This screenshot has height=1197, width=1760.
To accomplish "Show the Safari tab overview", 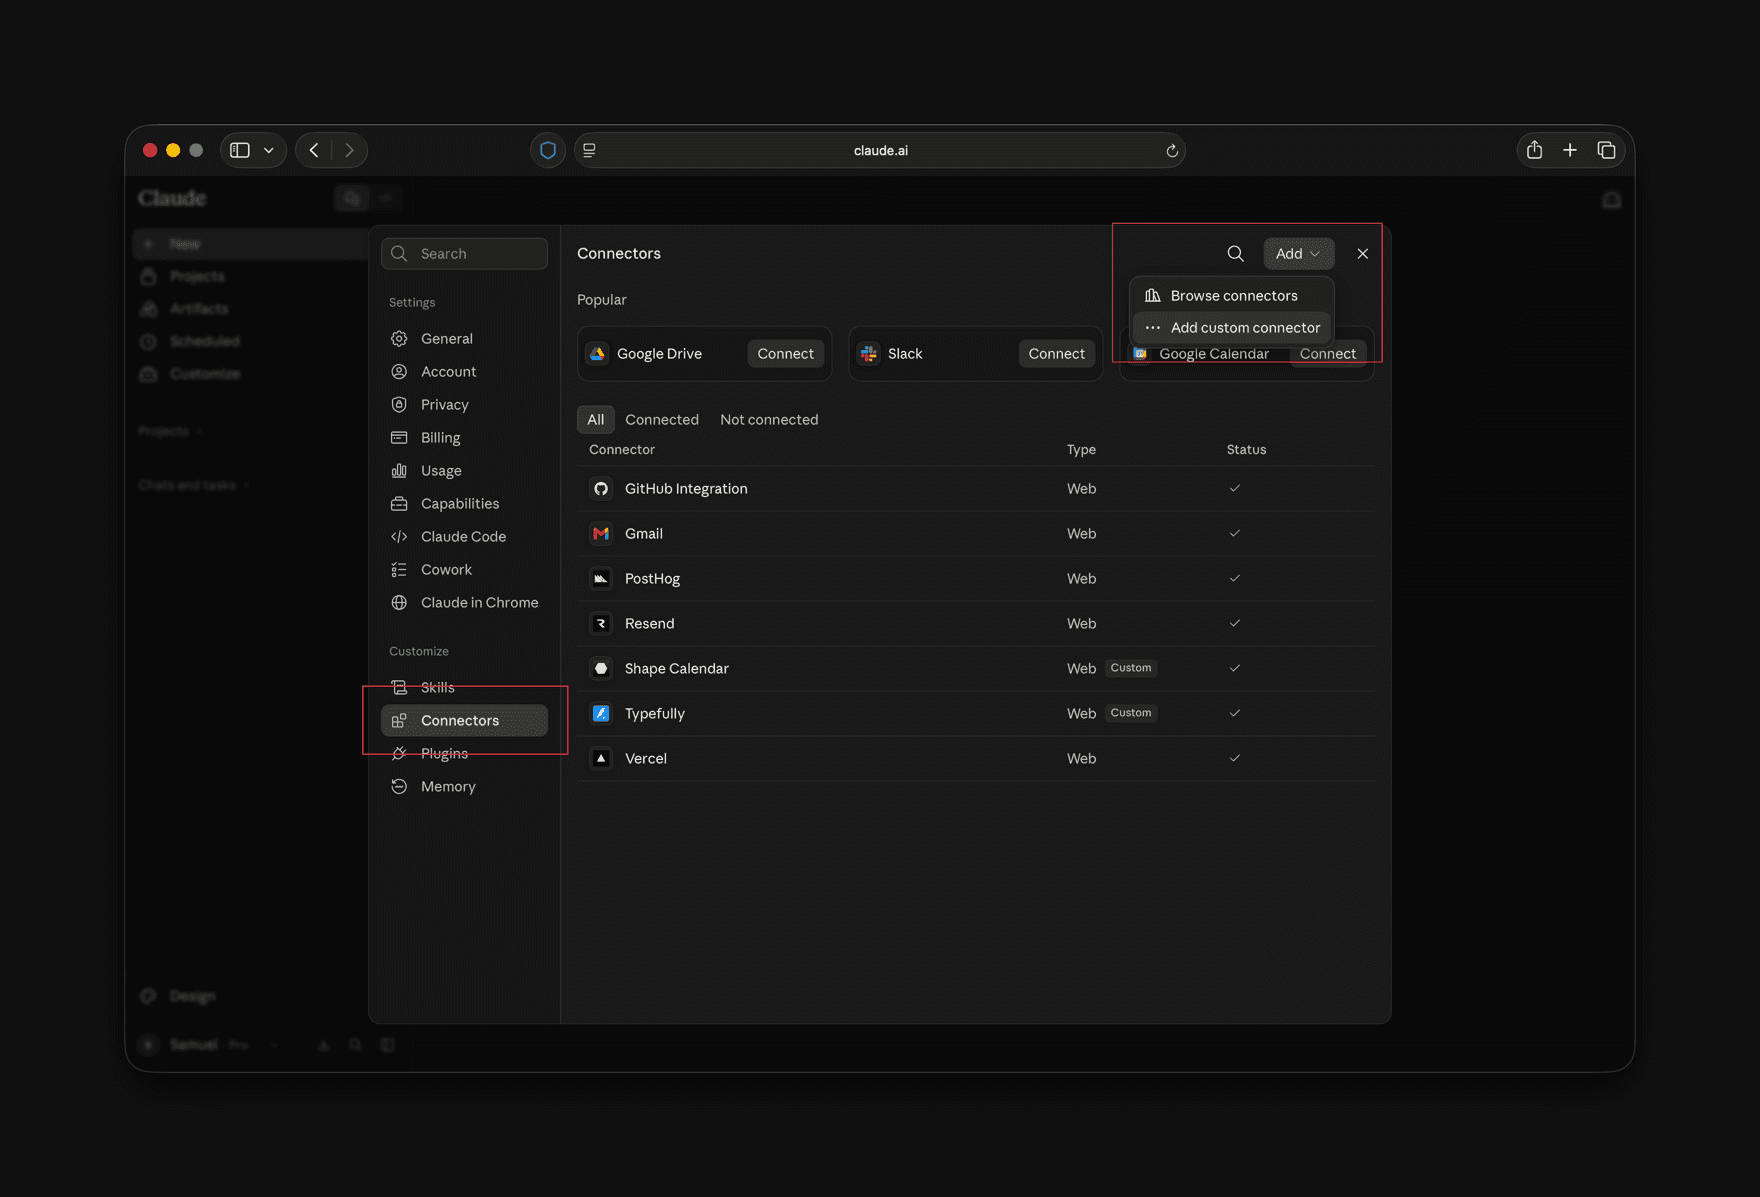I will pyautogui.click(x=1606, y=150).
